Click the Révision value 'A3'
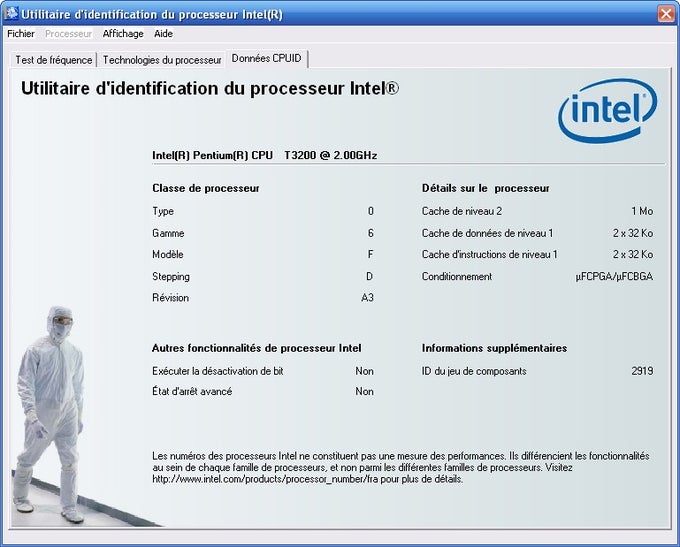Viewport: 680px width, 547px height. tap(367, 298)
